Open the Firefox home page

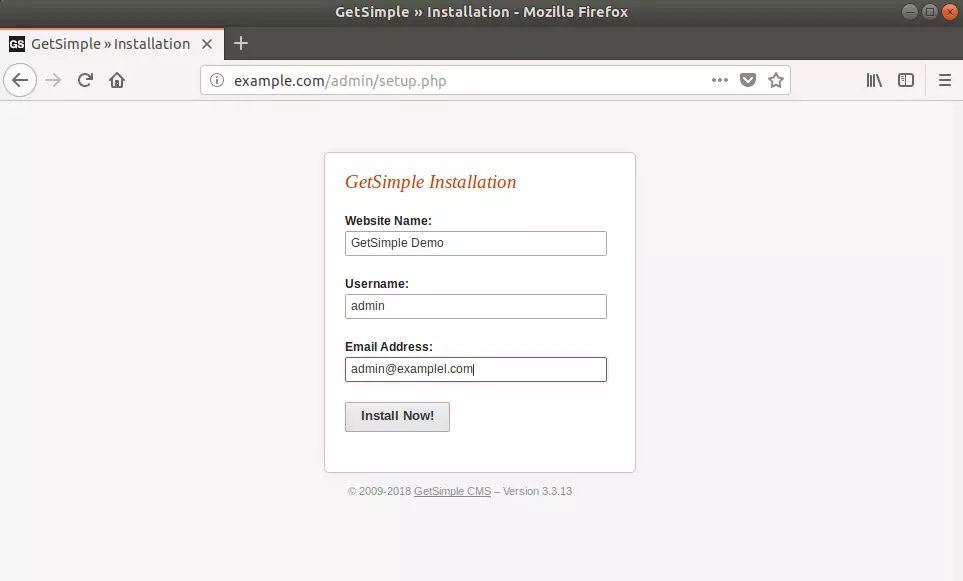117,80
